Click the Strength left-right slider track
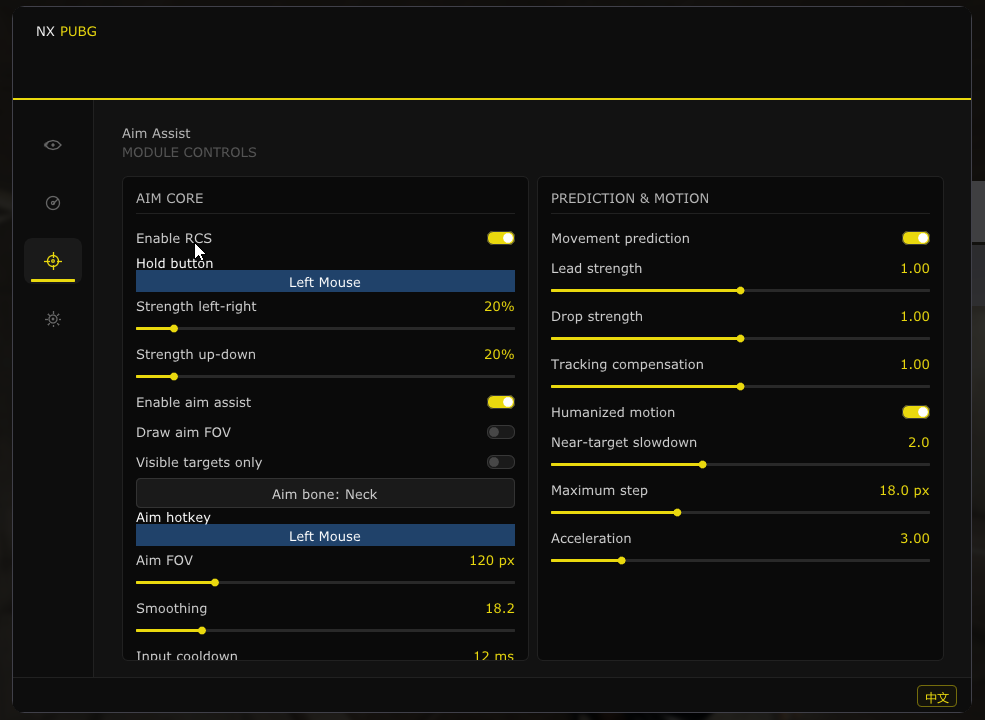The image size is (985, 720). [x=325, y=329]
